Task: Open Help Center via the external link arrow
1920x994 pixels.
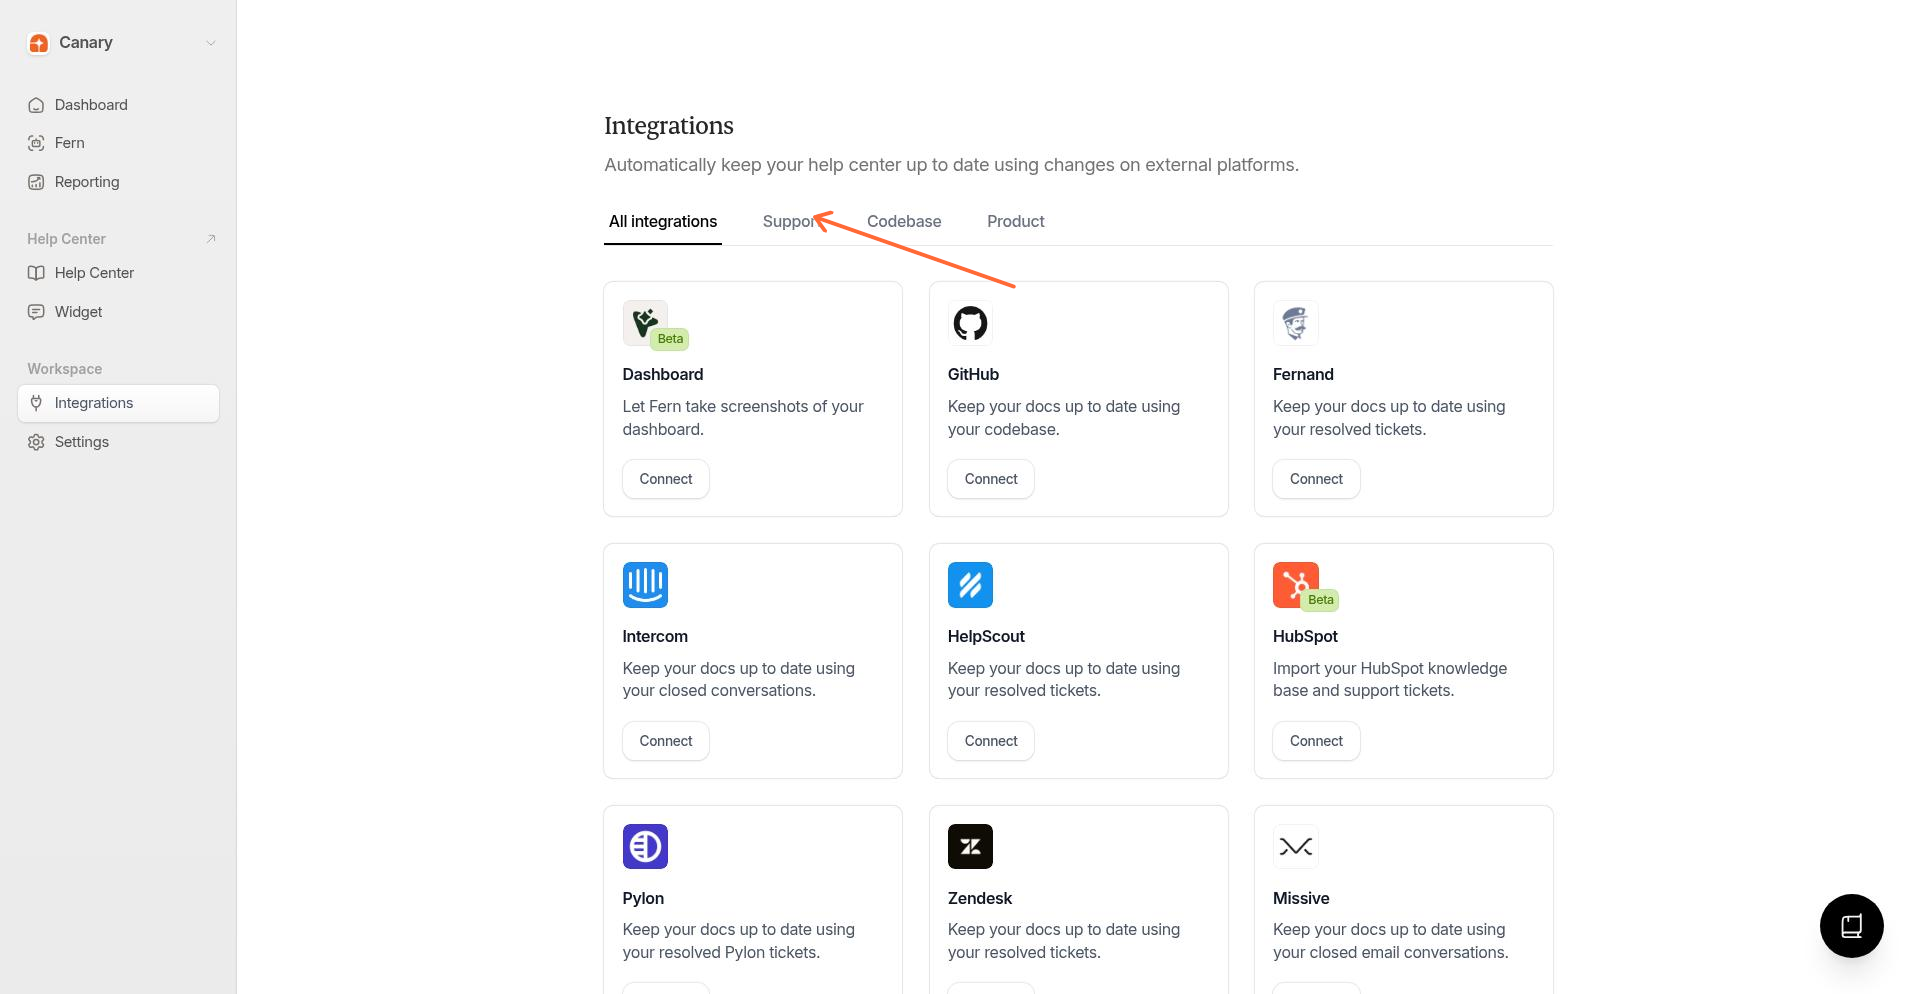Action: (211, 238)
